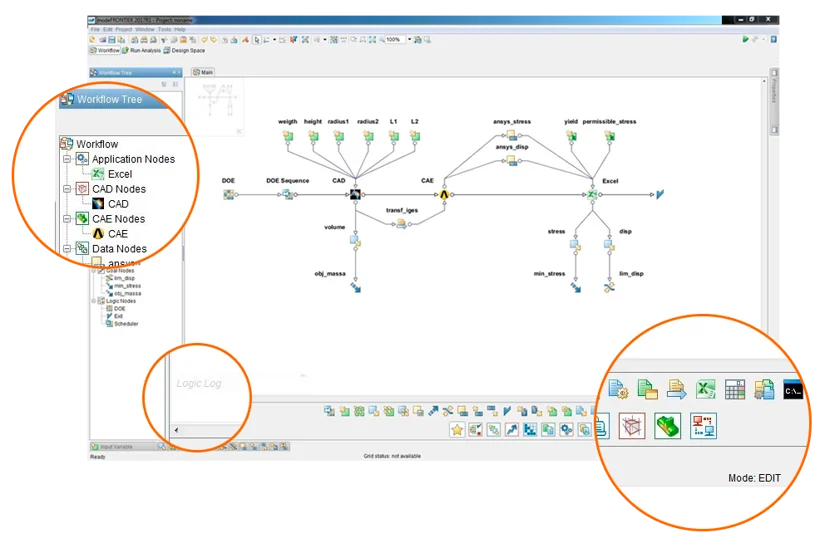This screenshot has height=548, width=825.
Task: Click the green run project arrow
Action: coord(745,39)
